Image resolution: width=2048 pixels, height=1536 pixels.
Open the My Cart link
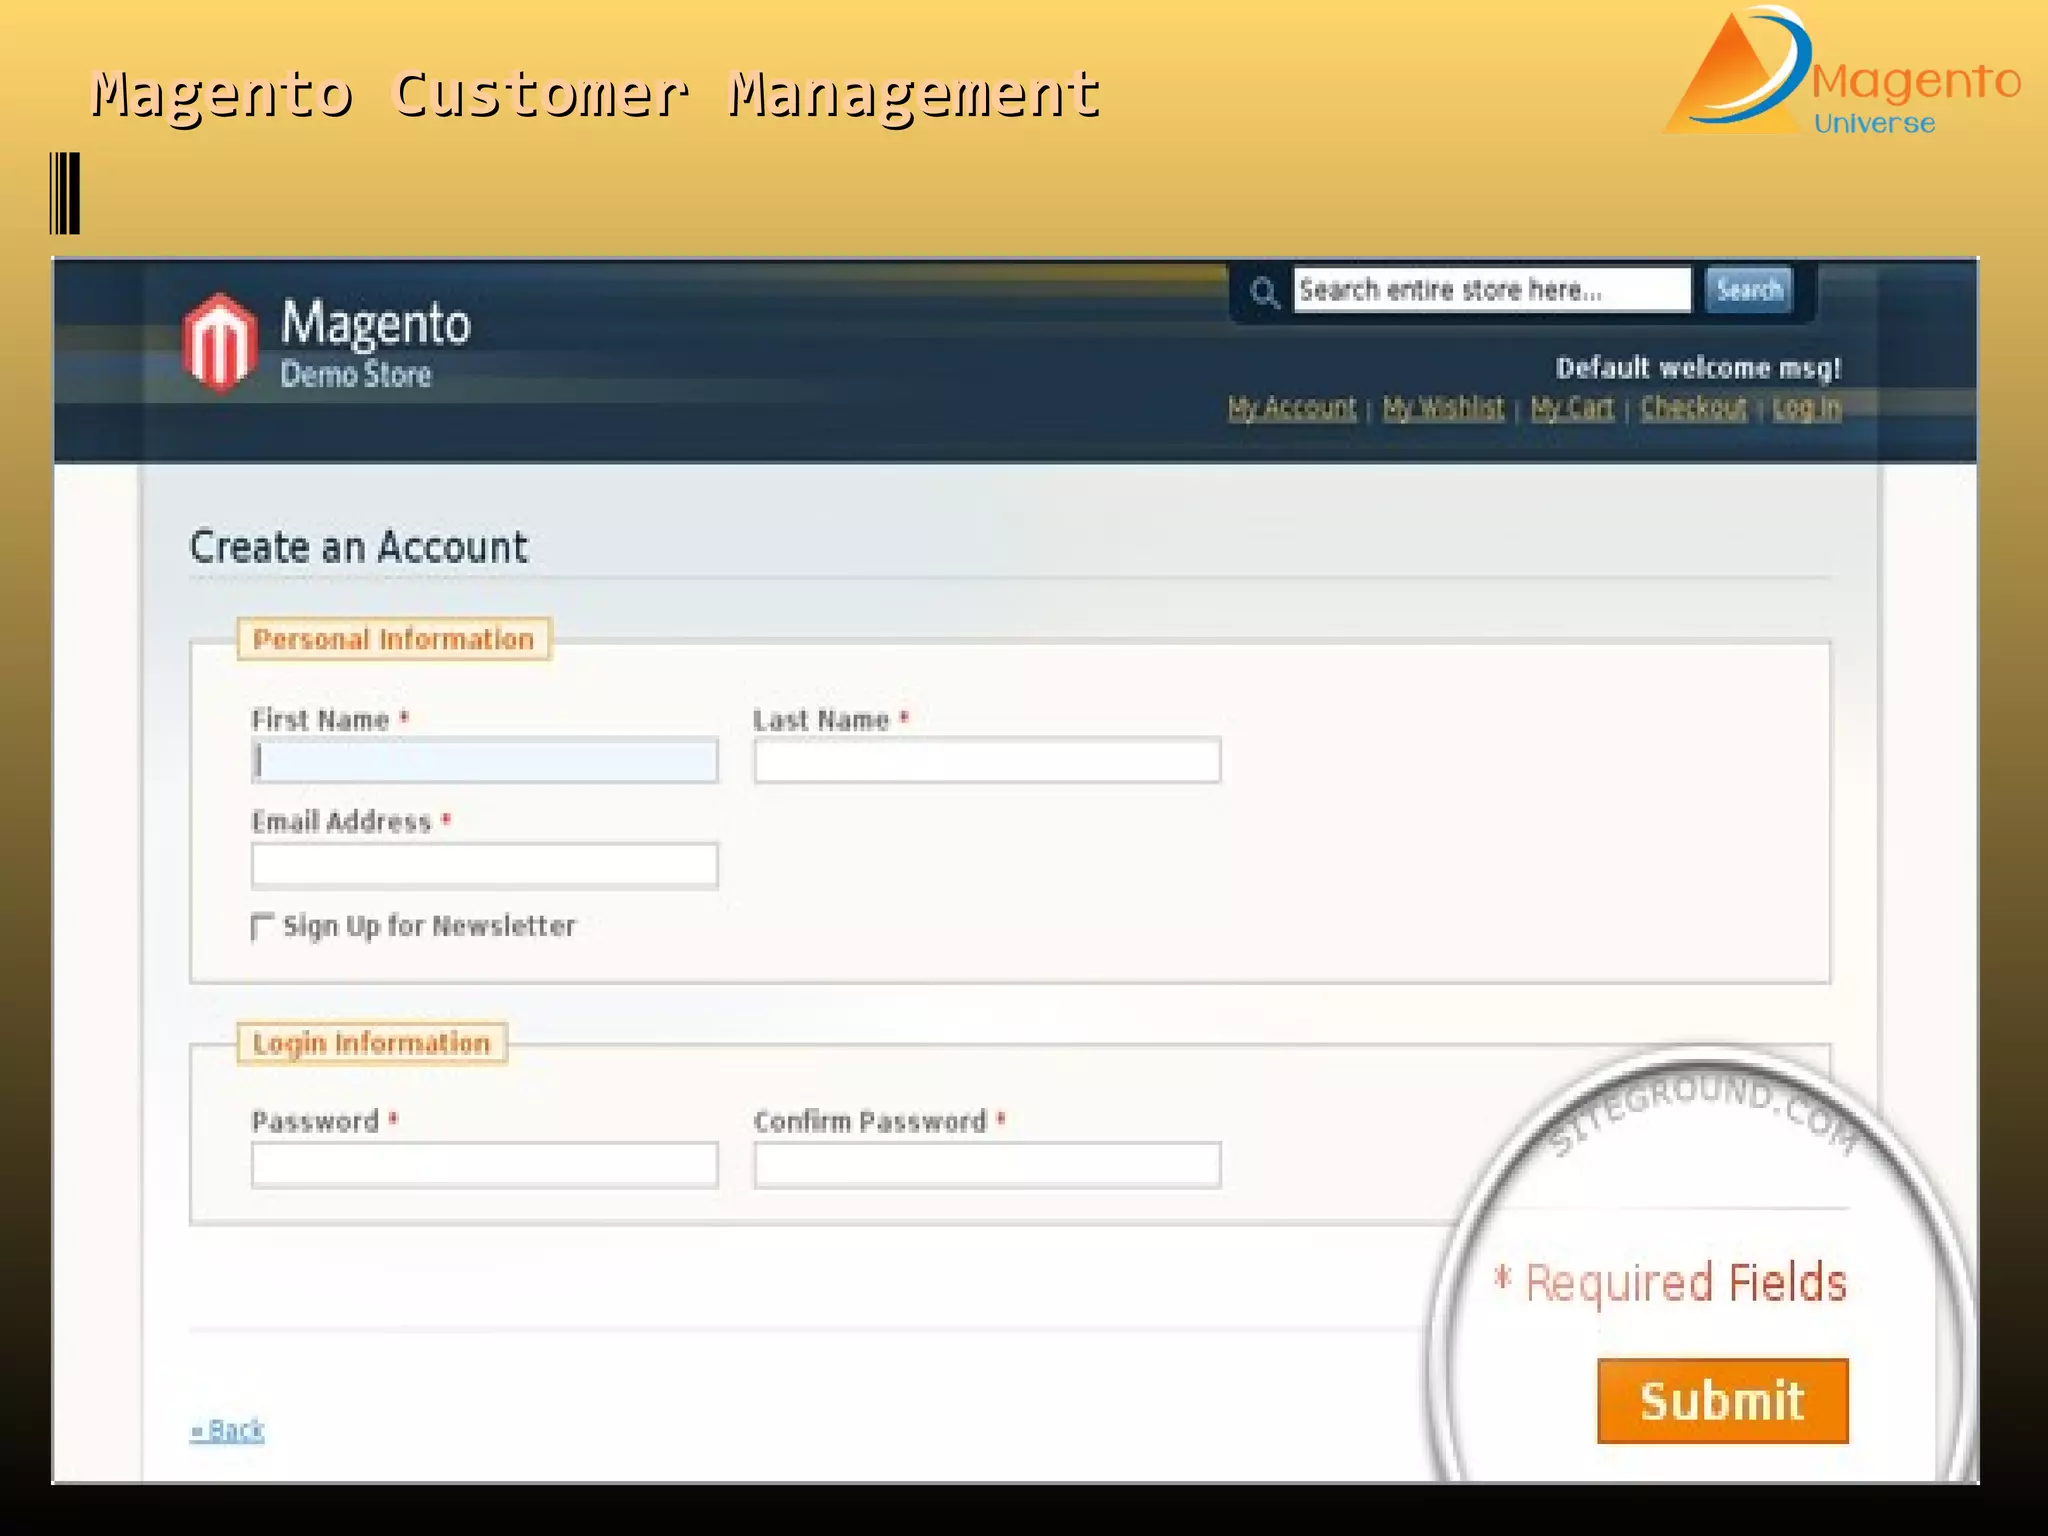coord(1571,408)
